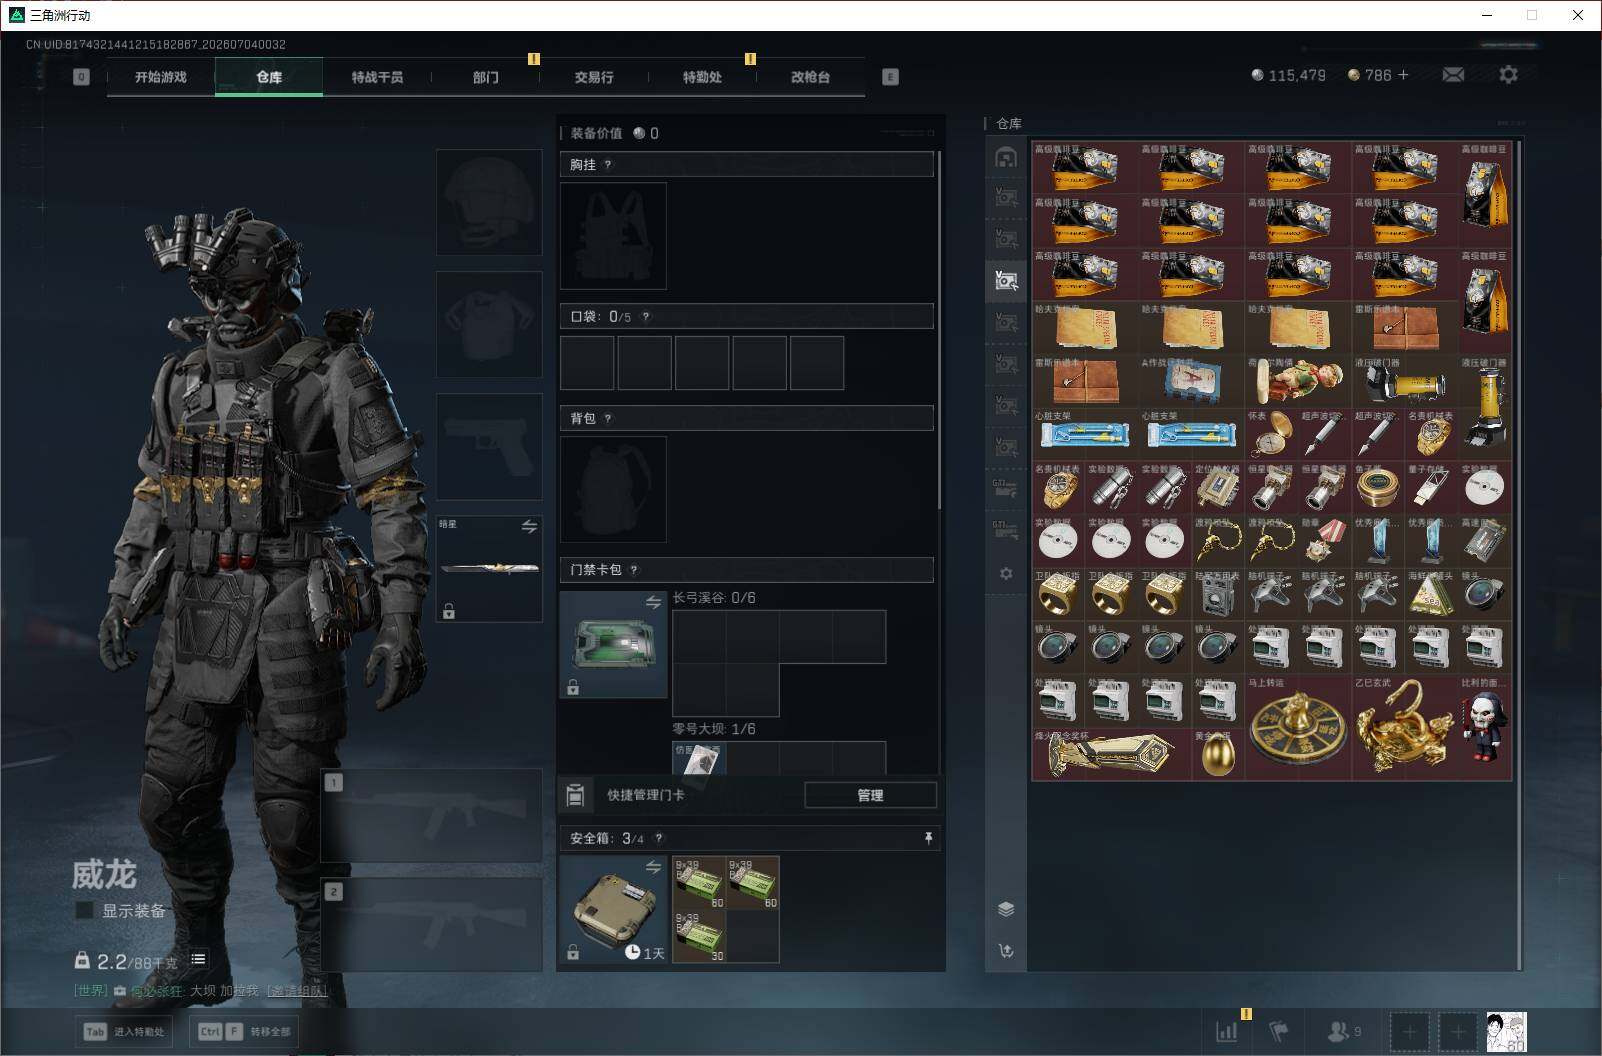Click the 世界 chat channel tag
Screen dimensions: 1602x1056
tap(90, 991)
